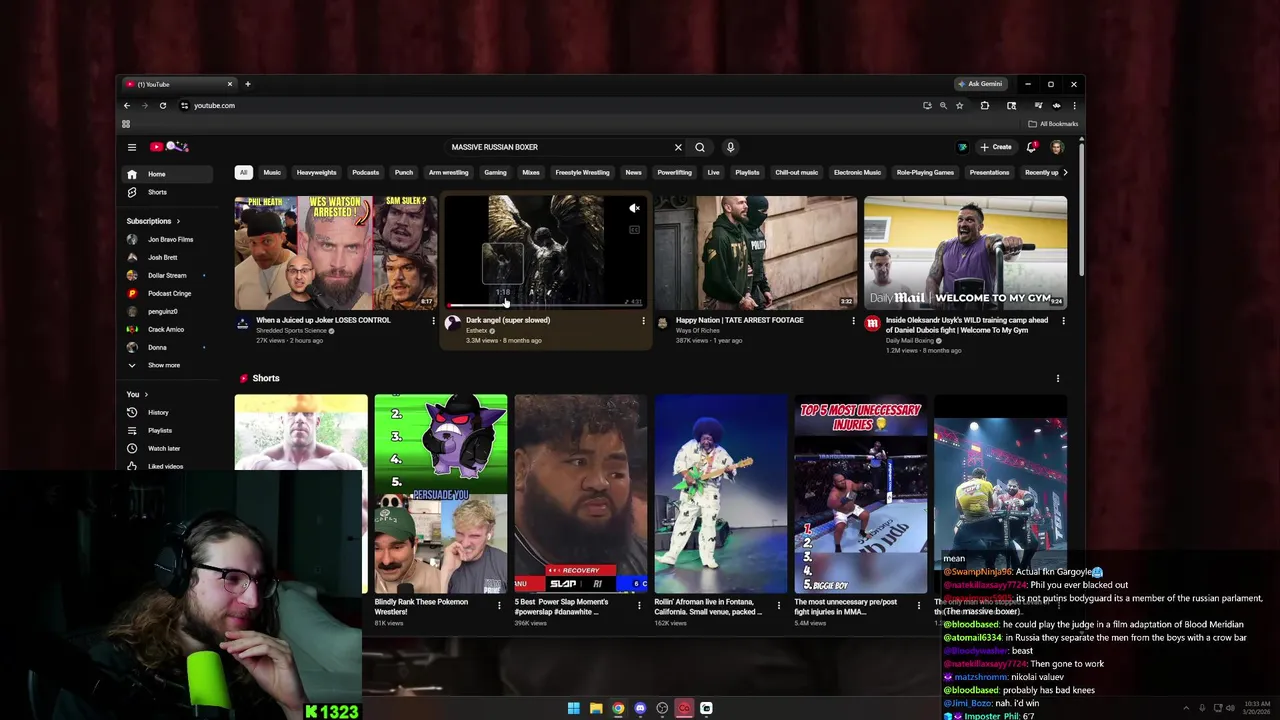The height and width of the screenshot is (720, 1280).
Task: Select the All filter chip
Action: pyautogui.click(x=243, y=172)
